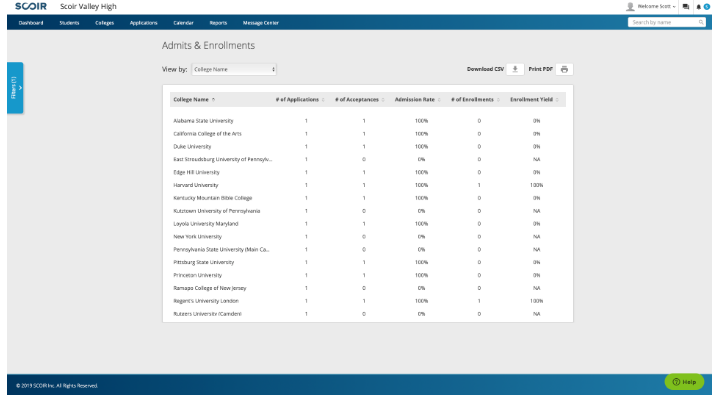The width and height of the screenshot is (717, 398).
Task: Open the View by College Name dropdown
Action: [234, 69]
